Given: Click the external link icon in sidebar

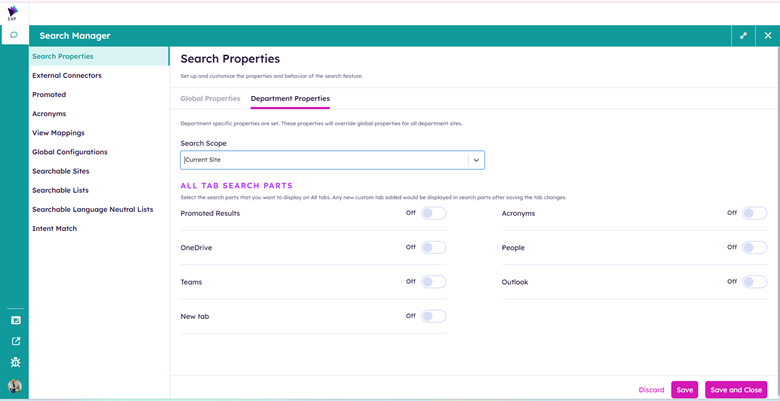Looking at the screenshot, I should [15, 341].
